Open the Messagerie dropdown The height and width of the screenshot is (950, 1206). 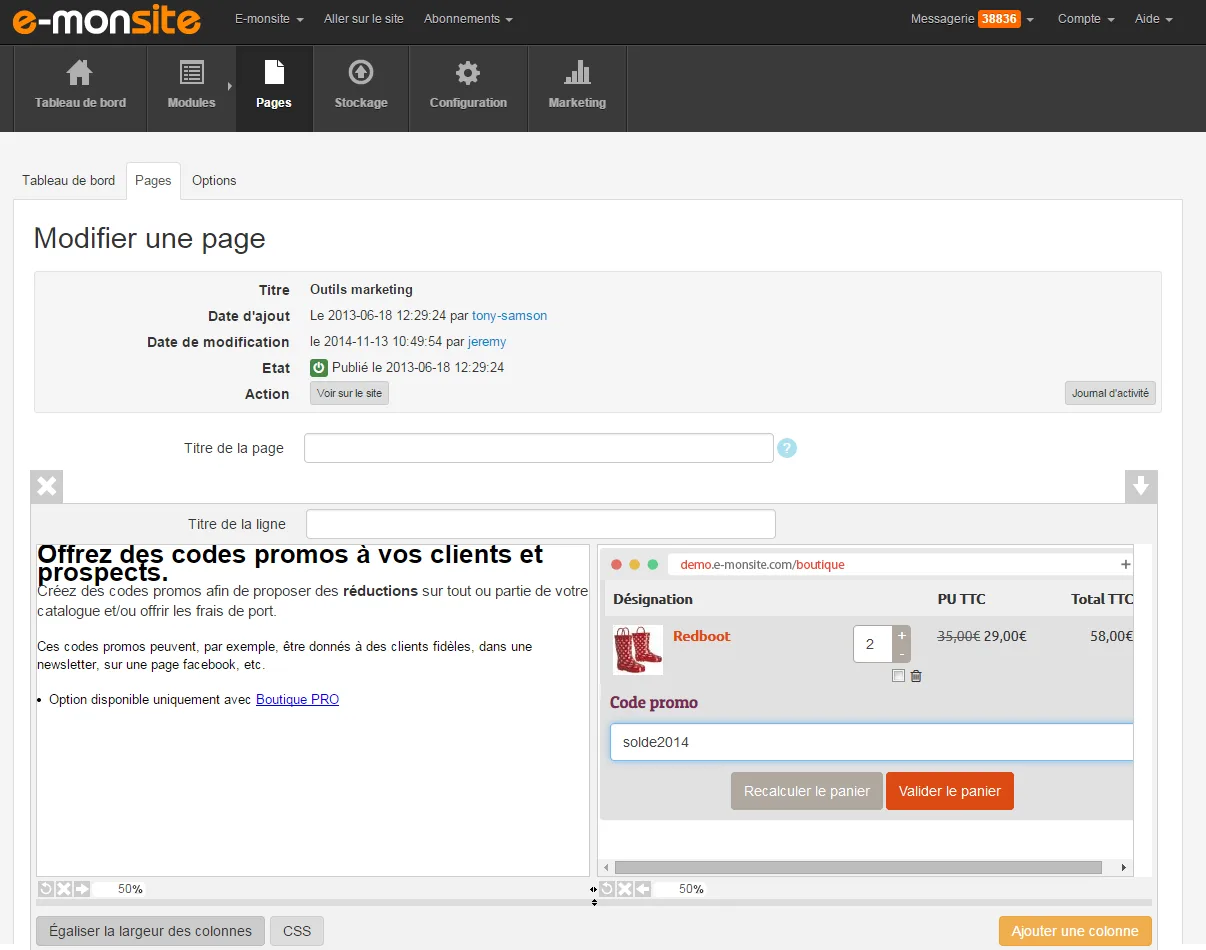click(972, 19)
